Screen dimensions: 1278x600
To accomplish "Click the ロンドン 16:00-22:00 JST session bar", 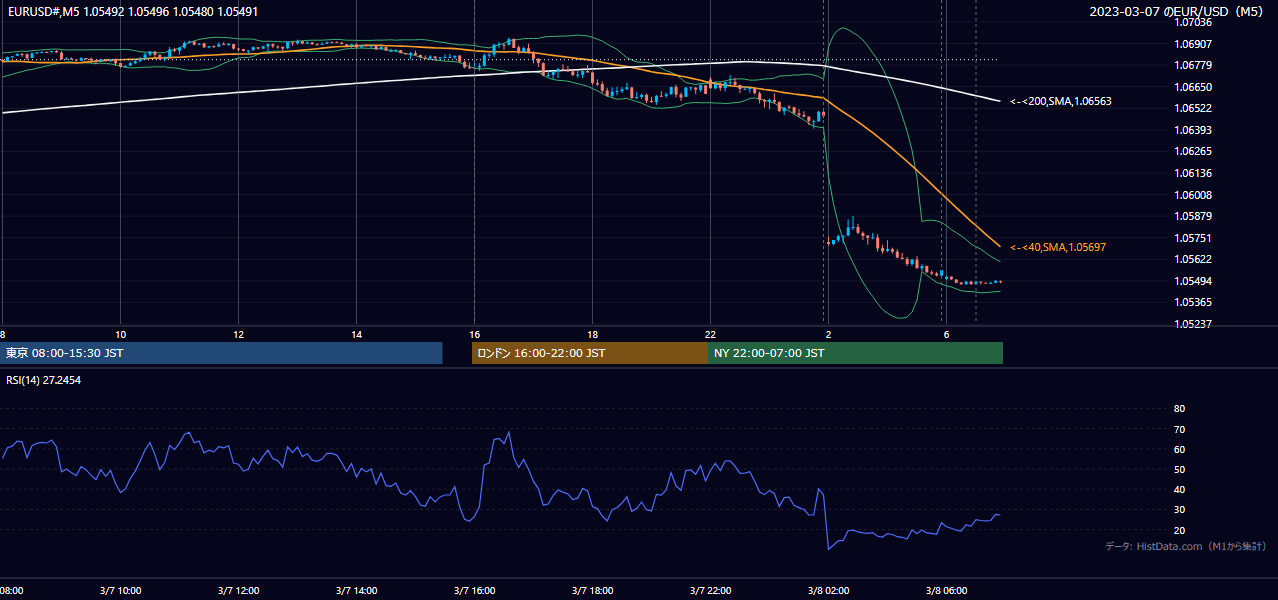I will click(589, 353).
